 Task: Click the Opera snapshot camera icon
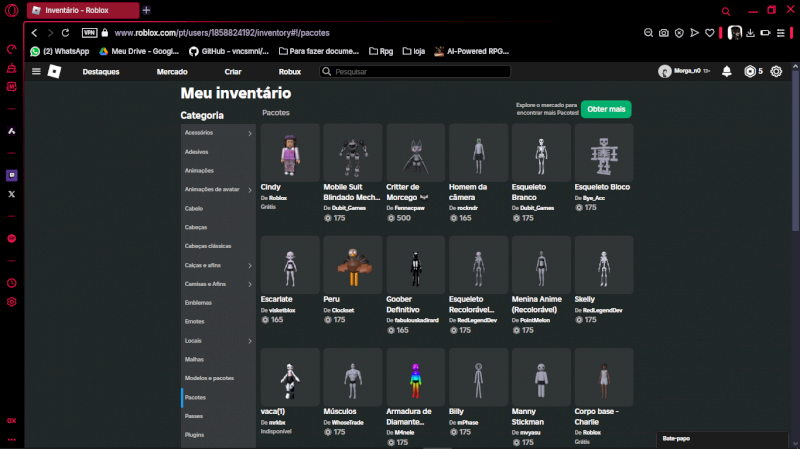[x=663, y=33]
